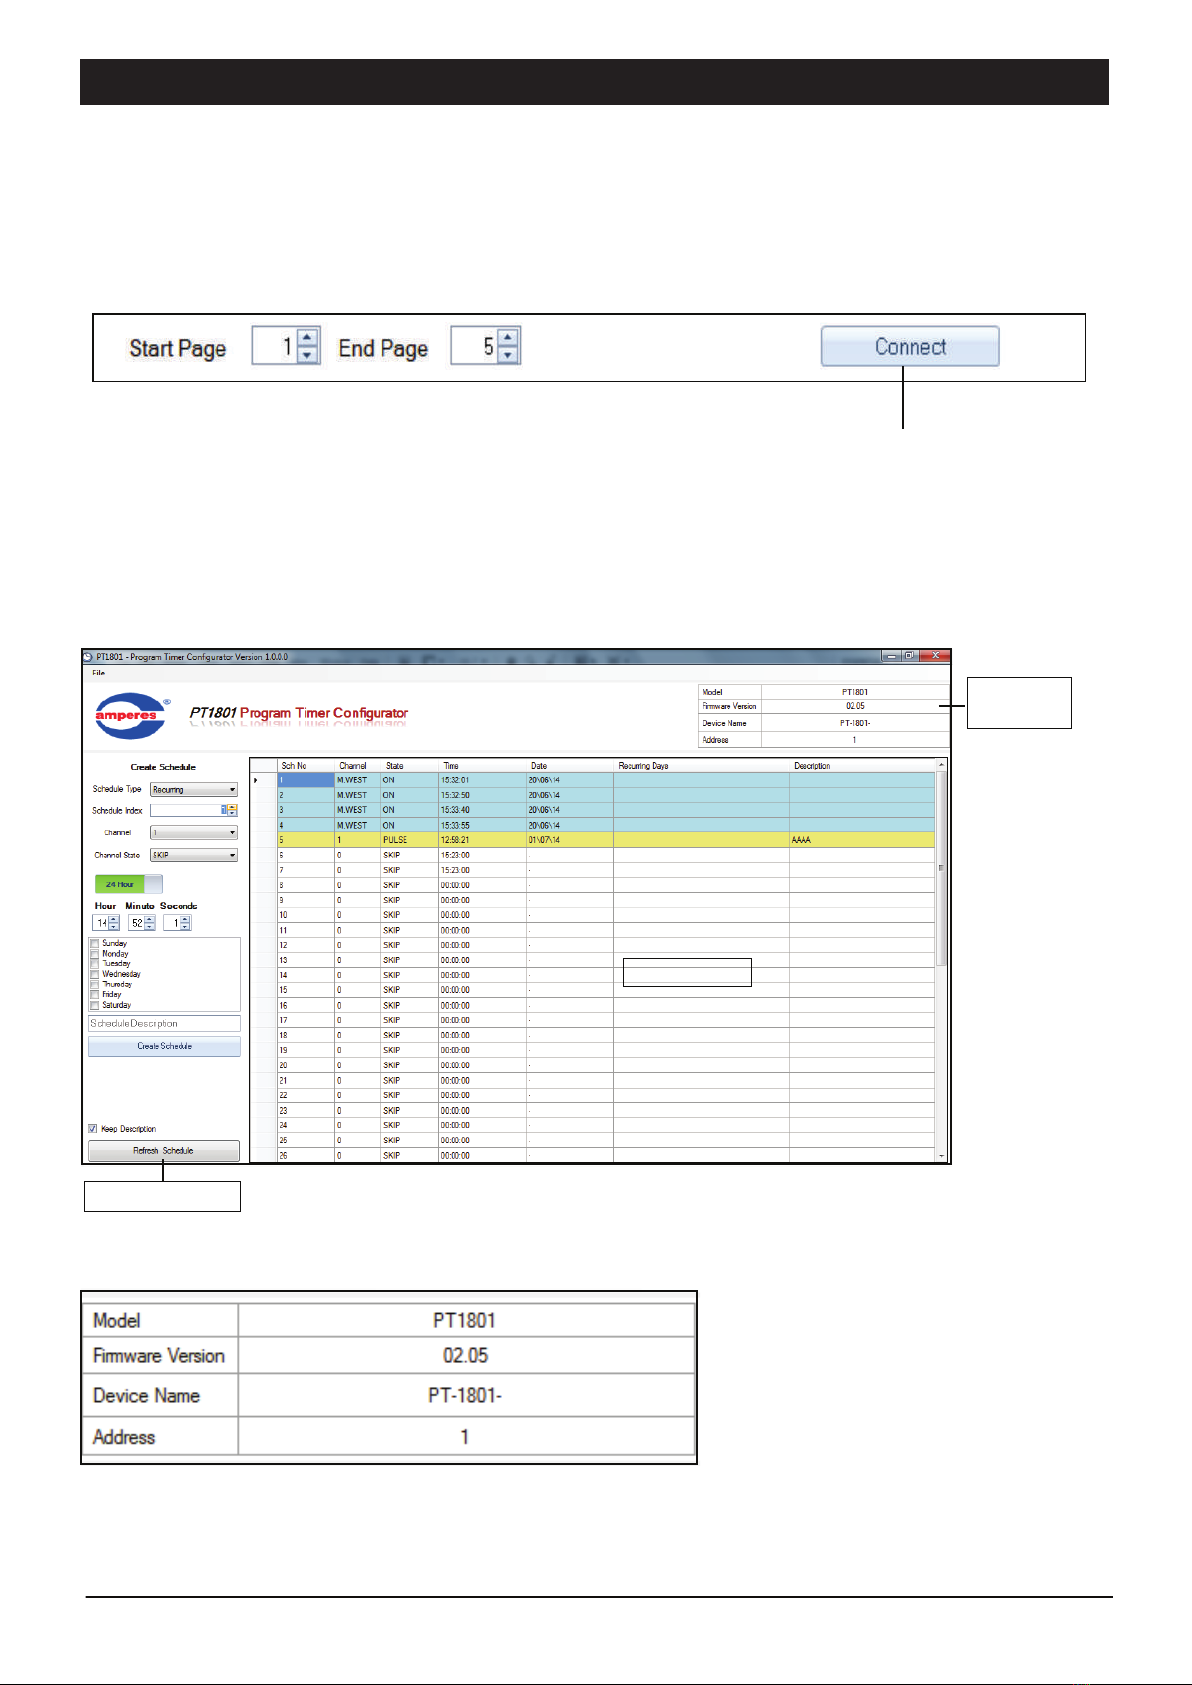Select the Sch No cell for row 26
This screenshot has width=1192, height=1685.
pos(306,1155)
